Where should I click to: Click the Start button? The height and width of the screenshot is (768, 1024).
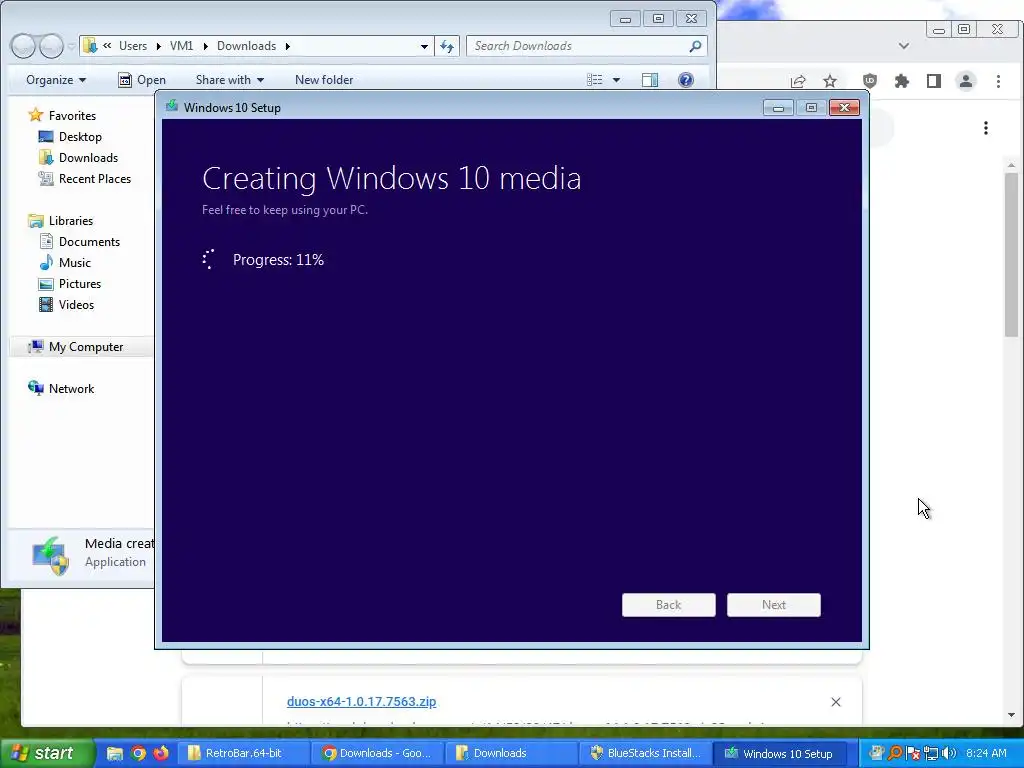pos(46,753)
